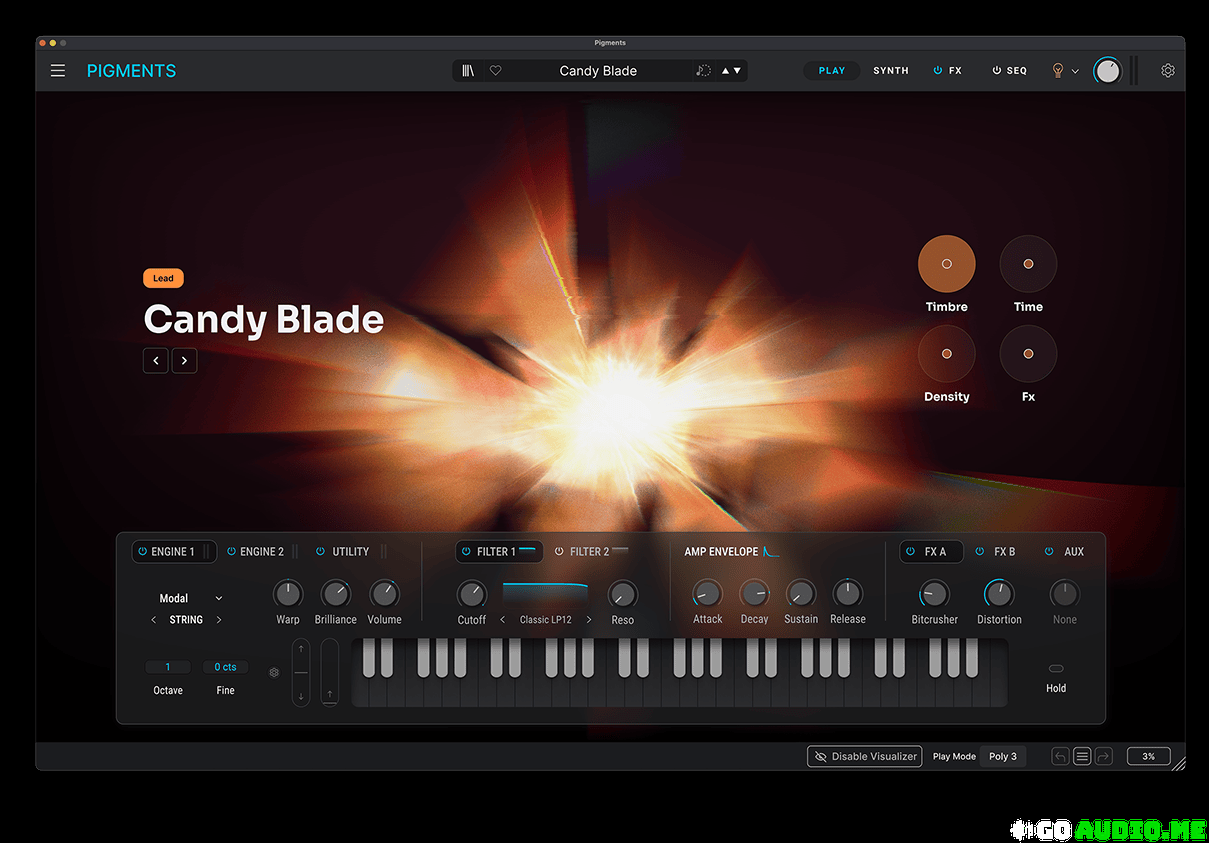Screen dimensions: 1209x843
Task: Toggle the Engine 2 power button
Action: (232, 552)
